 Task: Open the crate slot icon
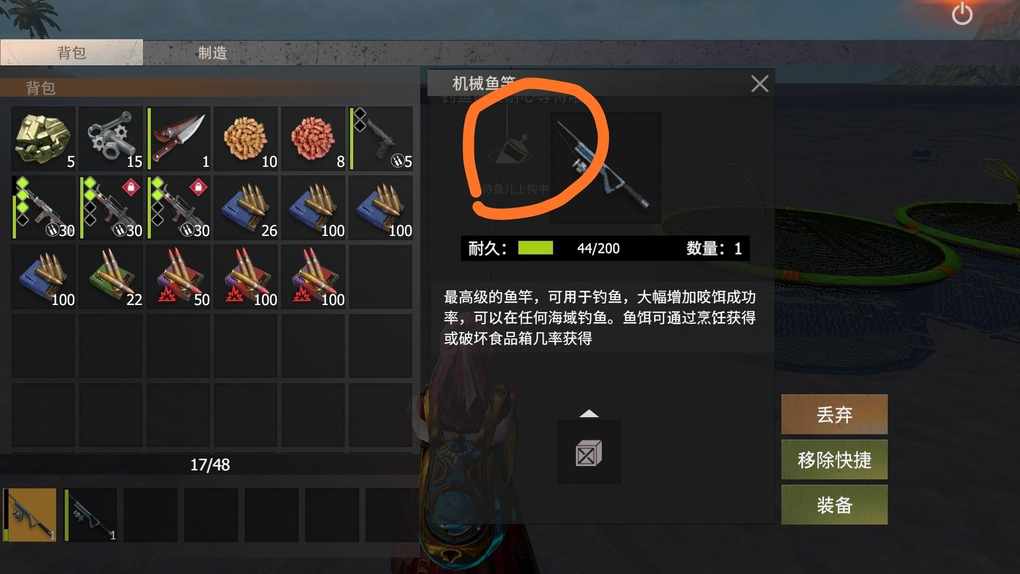pyautogui.click(x=589, y=453)
